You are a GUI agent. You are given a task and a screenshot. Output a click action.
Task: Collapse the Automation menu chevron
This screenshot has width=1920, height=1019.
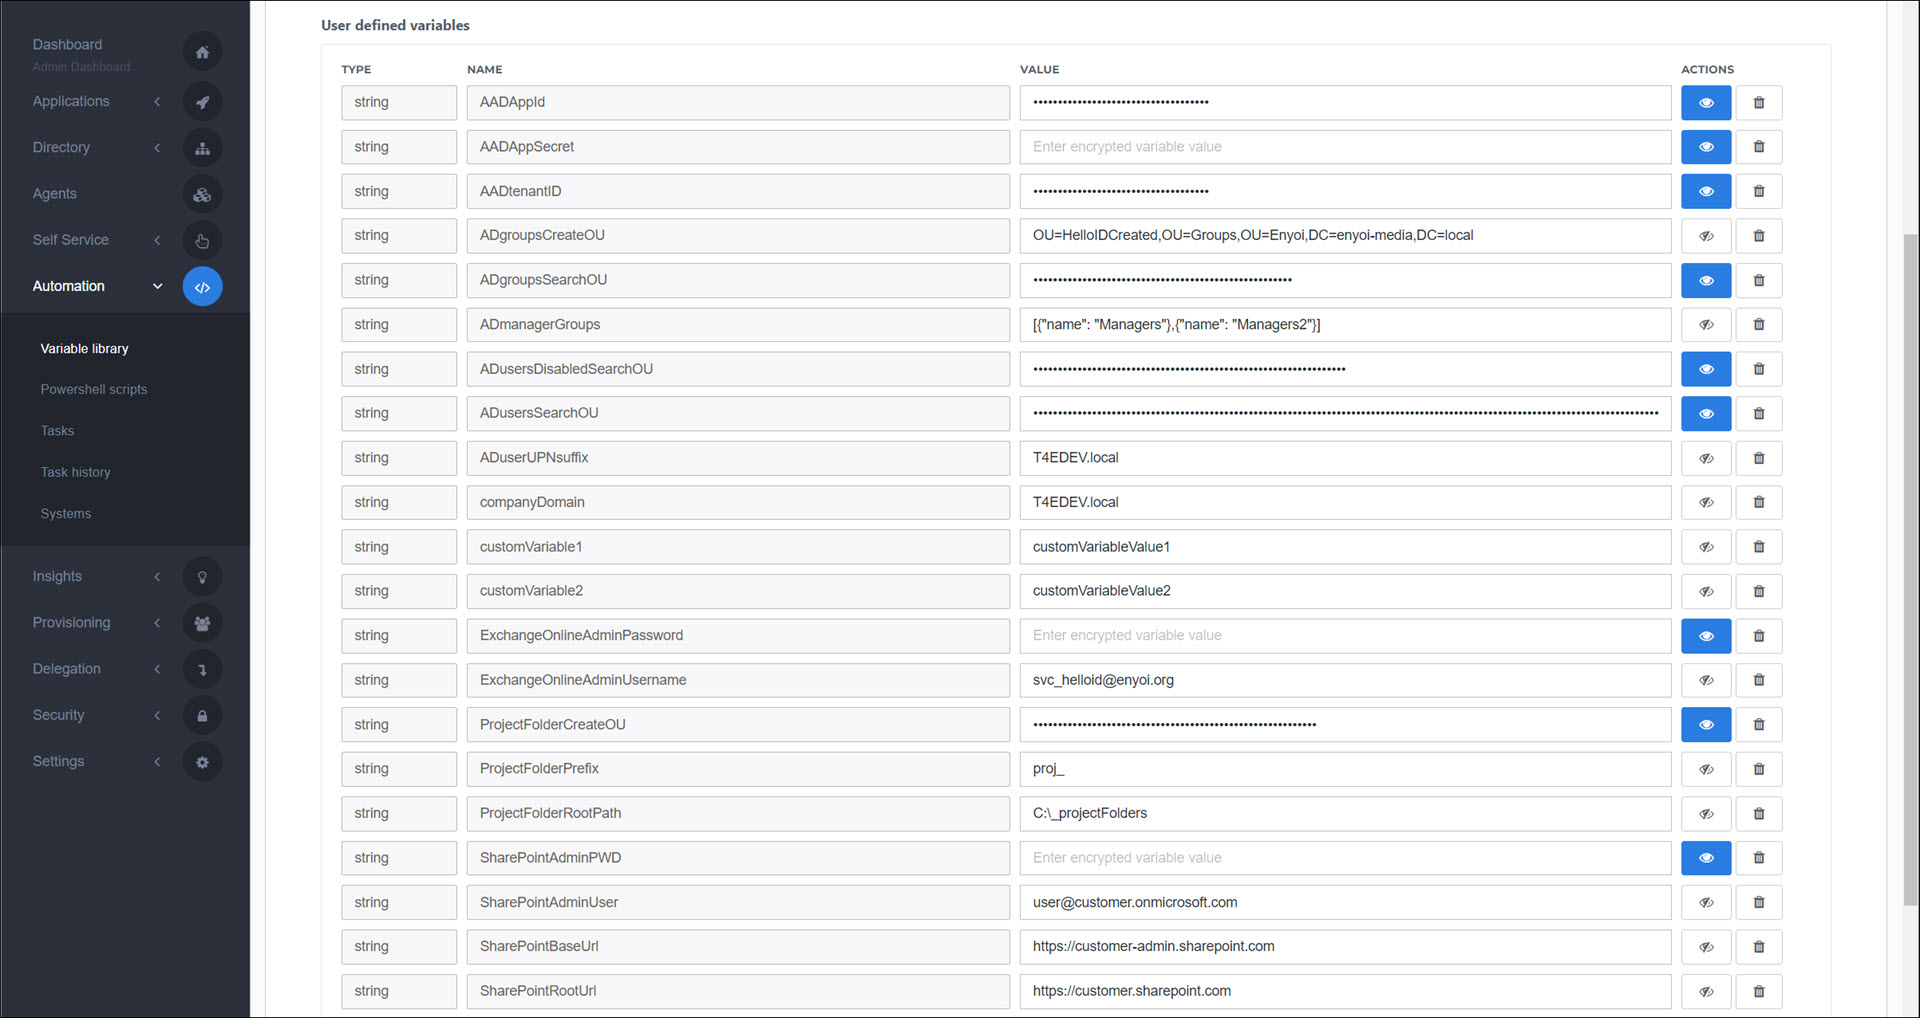(157, 286)
